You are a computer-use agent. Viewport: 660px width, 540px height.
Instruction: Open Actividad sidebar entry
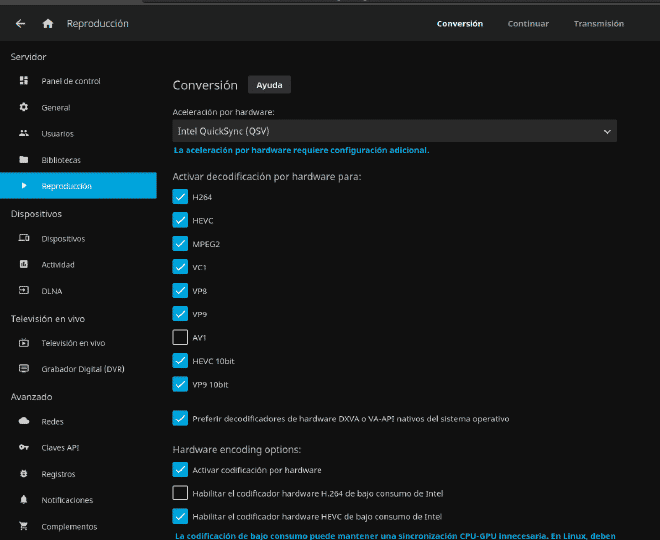click(x=78, y=265)
